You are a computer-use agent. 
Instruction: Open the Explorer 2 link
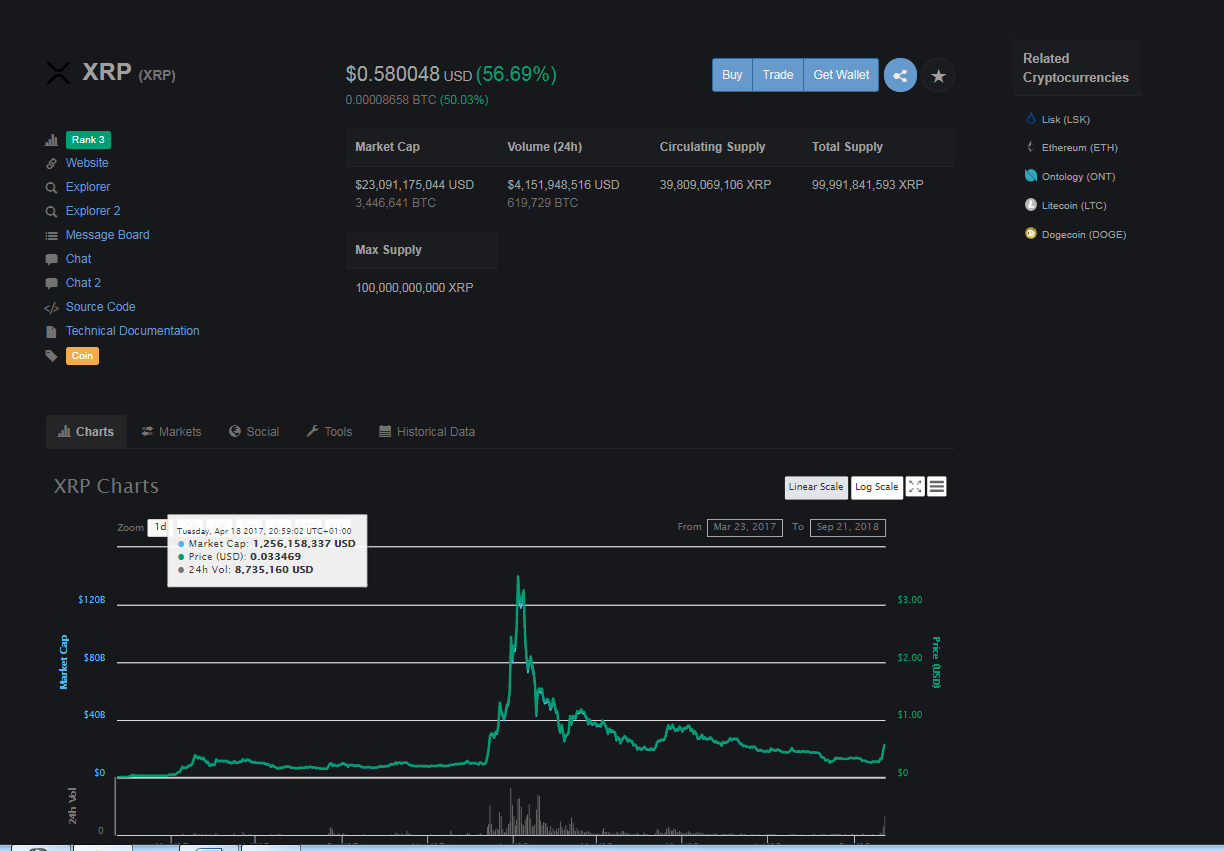pyautogui.click(x=93, y=211)
